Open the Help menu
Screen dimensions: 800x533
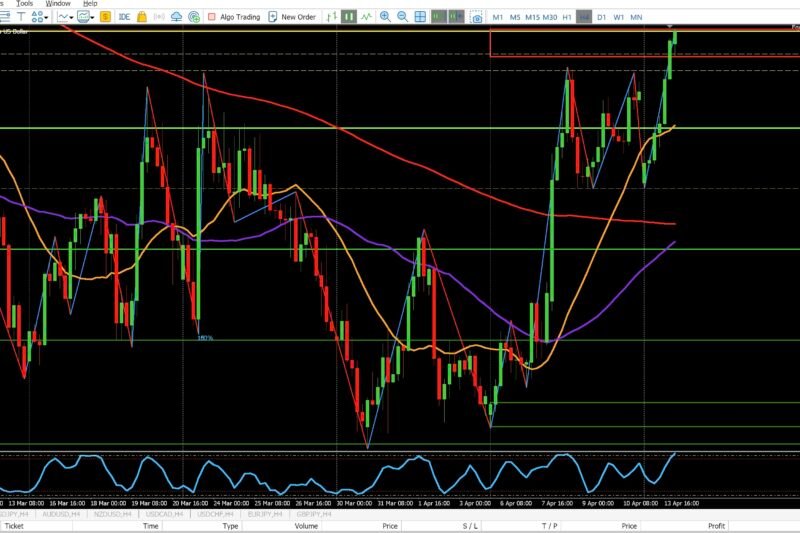pos(90,3)
